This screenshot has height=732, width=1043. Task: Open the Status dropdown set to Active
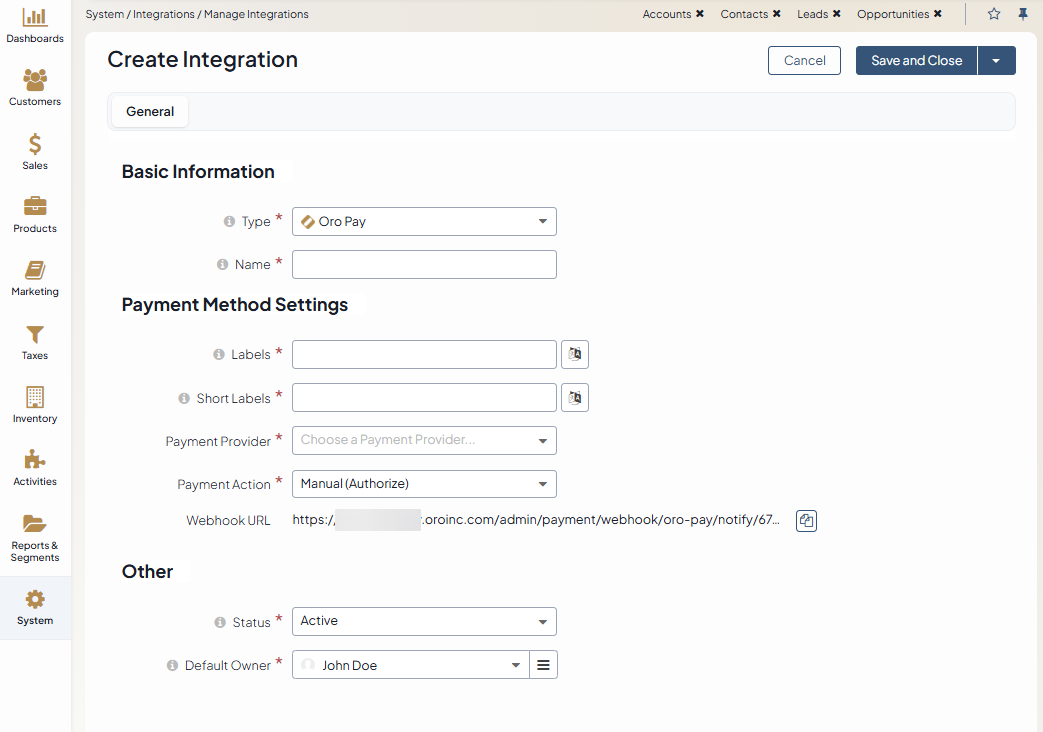pos(424,621)
